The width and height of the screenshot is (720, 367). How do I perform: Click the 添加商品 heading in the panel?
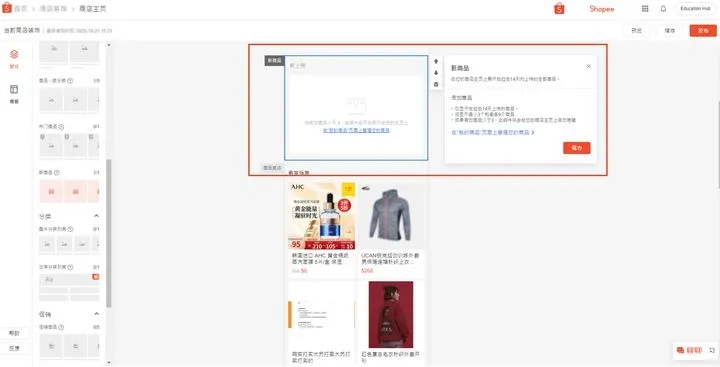point(461,98)
